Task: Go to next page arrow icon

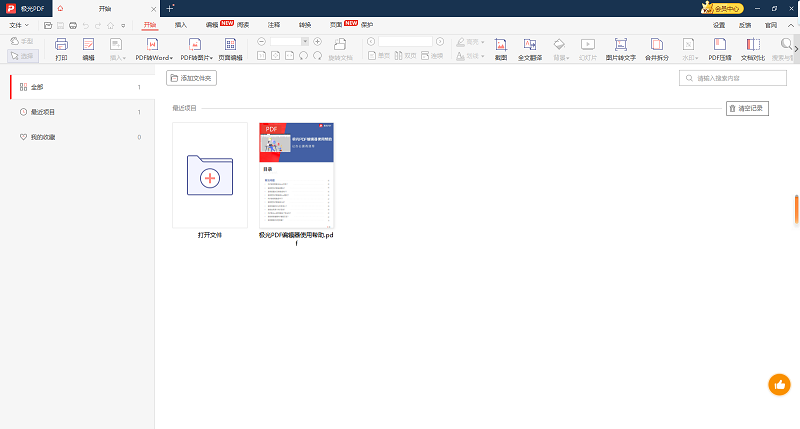Action: coord(440,41)
